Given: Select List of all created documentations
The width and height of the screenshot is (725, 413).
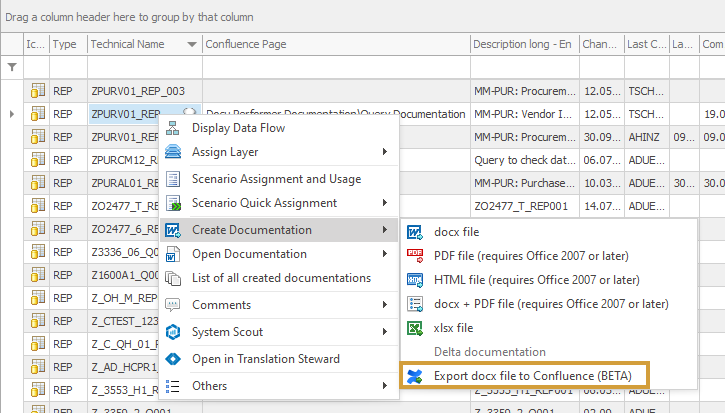Looking at the screenshot, I should pyautogui.click(x=281, y=278).
